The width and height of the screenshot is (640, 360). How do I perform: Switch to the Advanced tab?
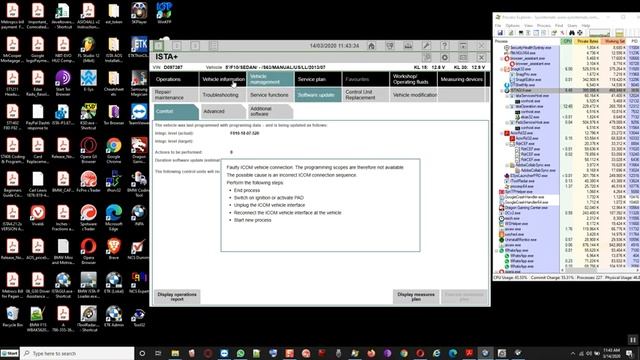pyautogui.click(x=223, y=111)
